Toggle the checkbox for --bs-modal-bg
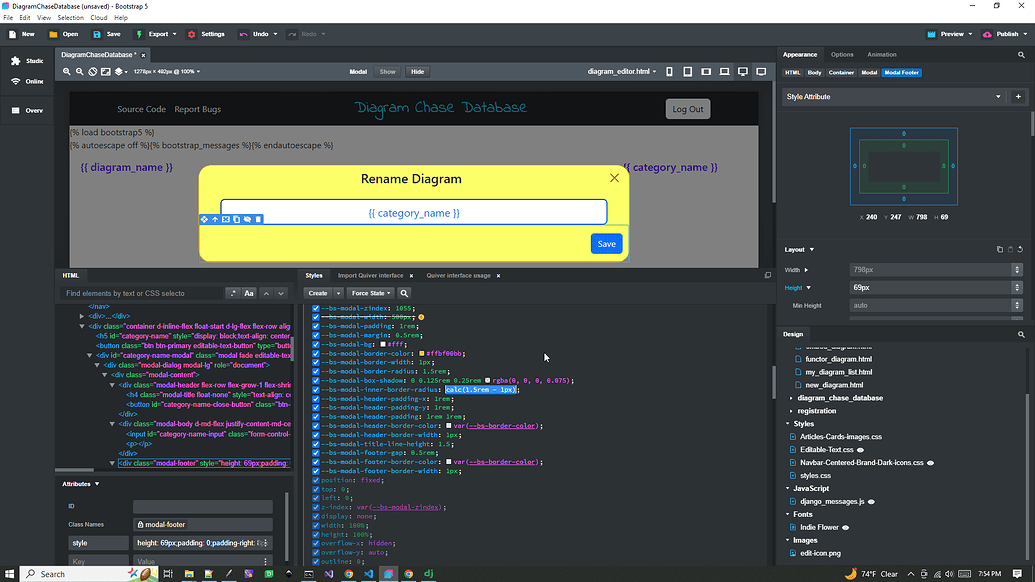 316,347
